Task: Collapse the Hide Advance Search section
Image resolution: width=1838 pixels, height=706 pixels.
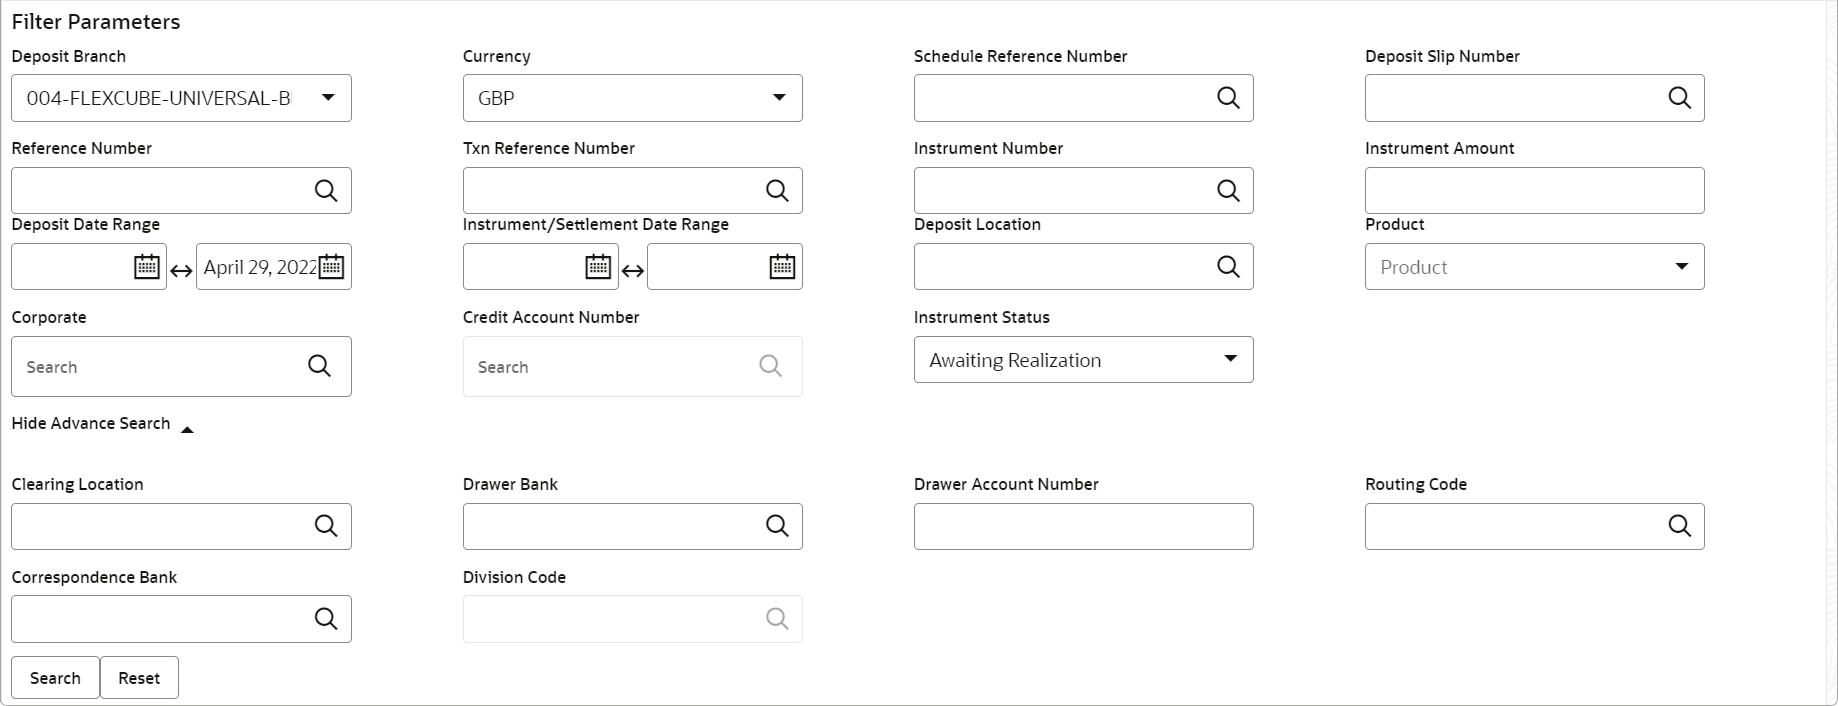Action: click(x=102, y=424)
